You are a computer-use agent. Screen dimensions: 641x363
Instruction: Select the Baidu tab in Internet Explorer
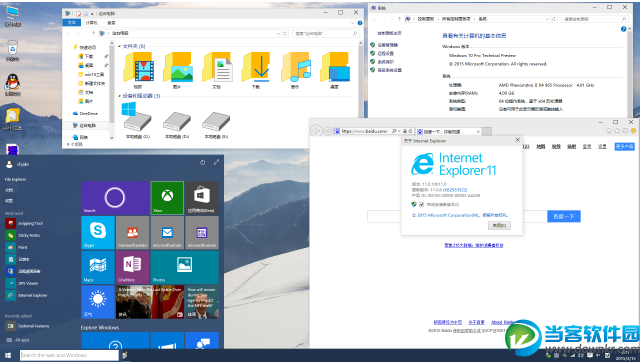coord(449,132)
